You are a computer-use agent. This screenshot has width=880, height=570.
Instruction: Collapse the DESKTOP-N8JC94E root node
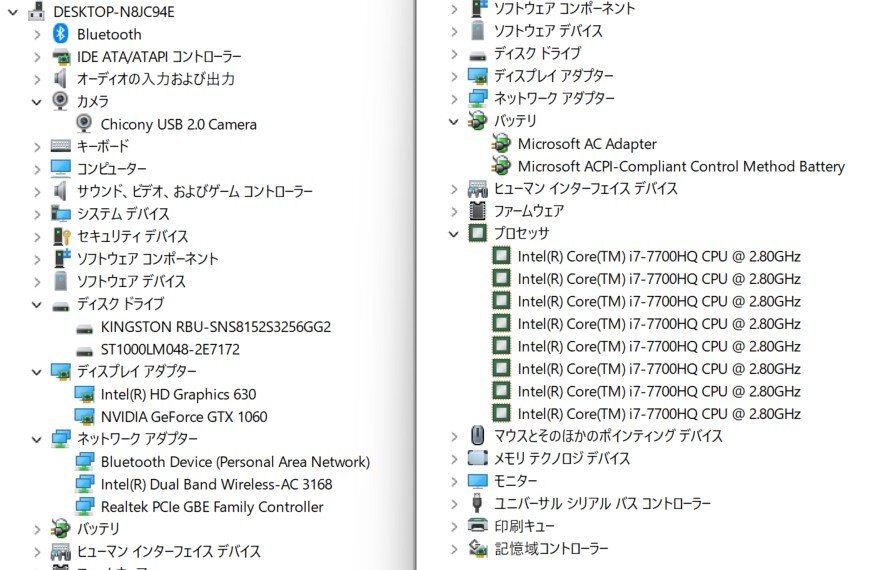click(13, 12)
